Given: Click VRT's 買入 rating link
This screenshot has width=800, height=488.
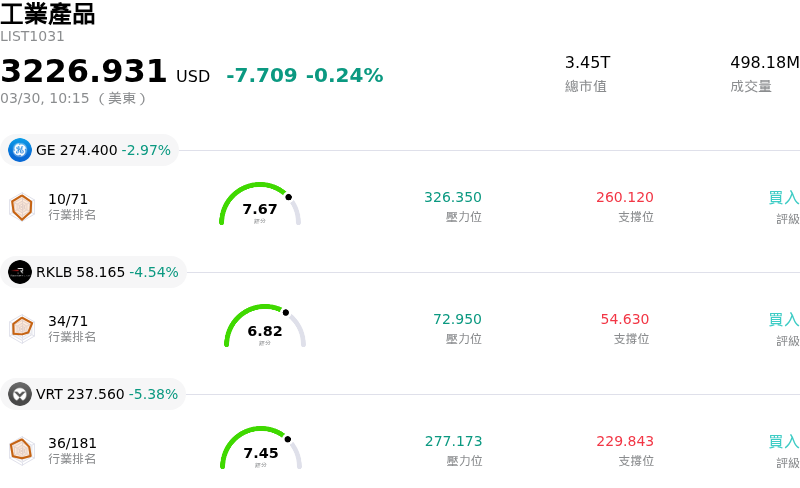Looking at the screenshot, I should pyautogui.click(x=783, y=442).
